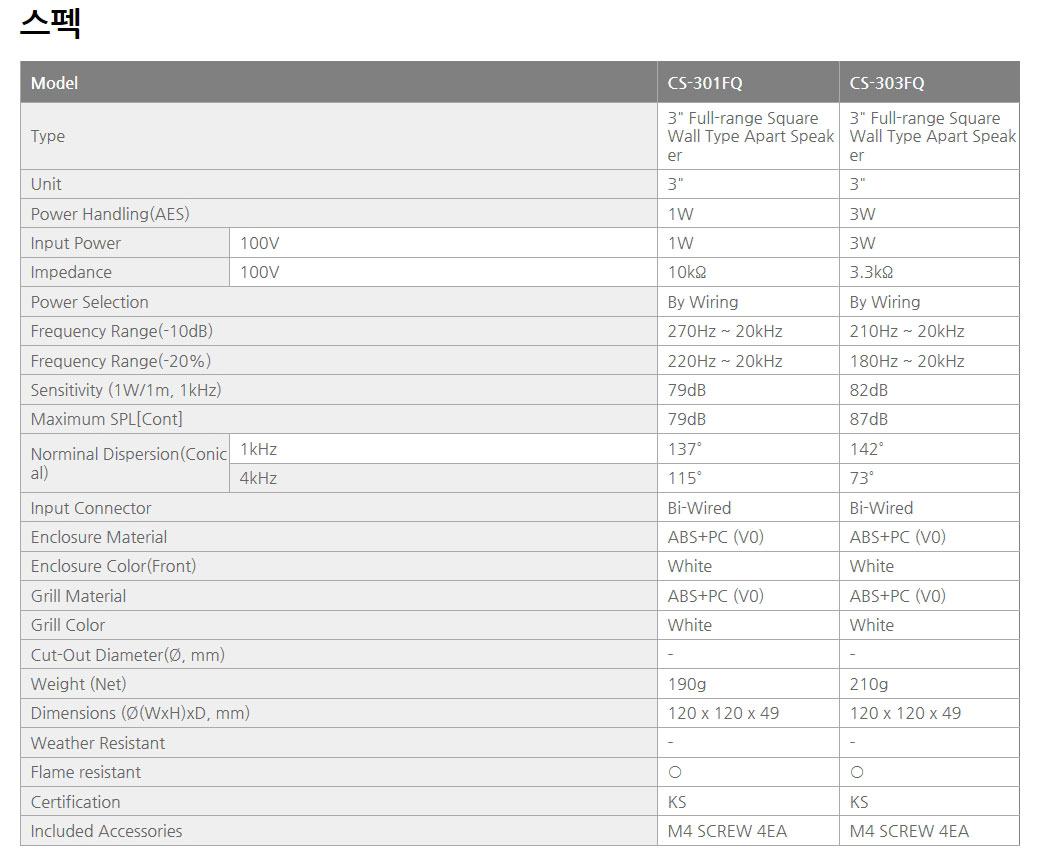The width and height of the screenshot is (1057, 849).
Task: Click the 10kΩ impedance value
Action: 692,272
